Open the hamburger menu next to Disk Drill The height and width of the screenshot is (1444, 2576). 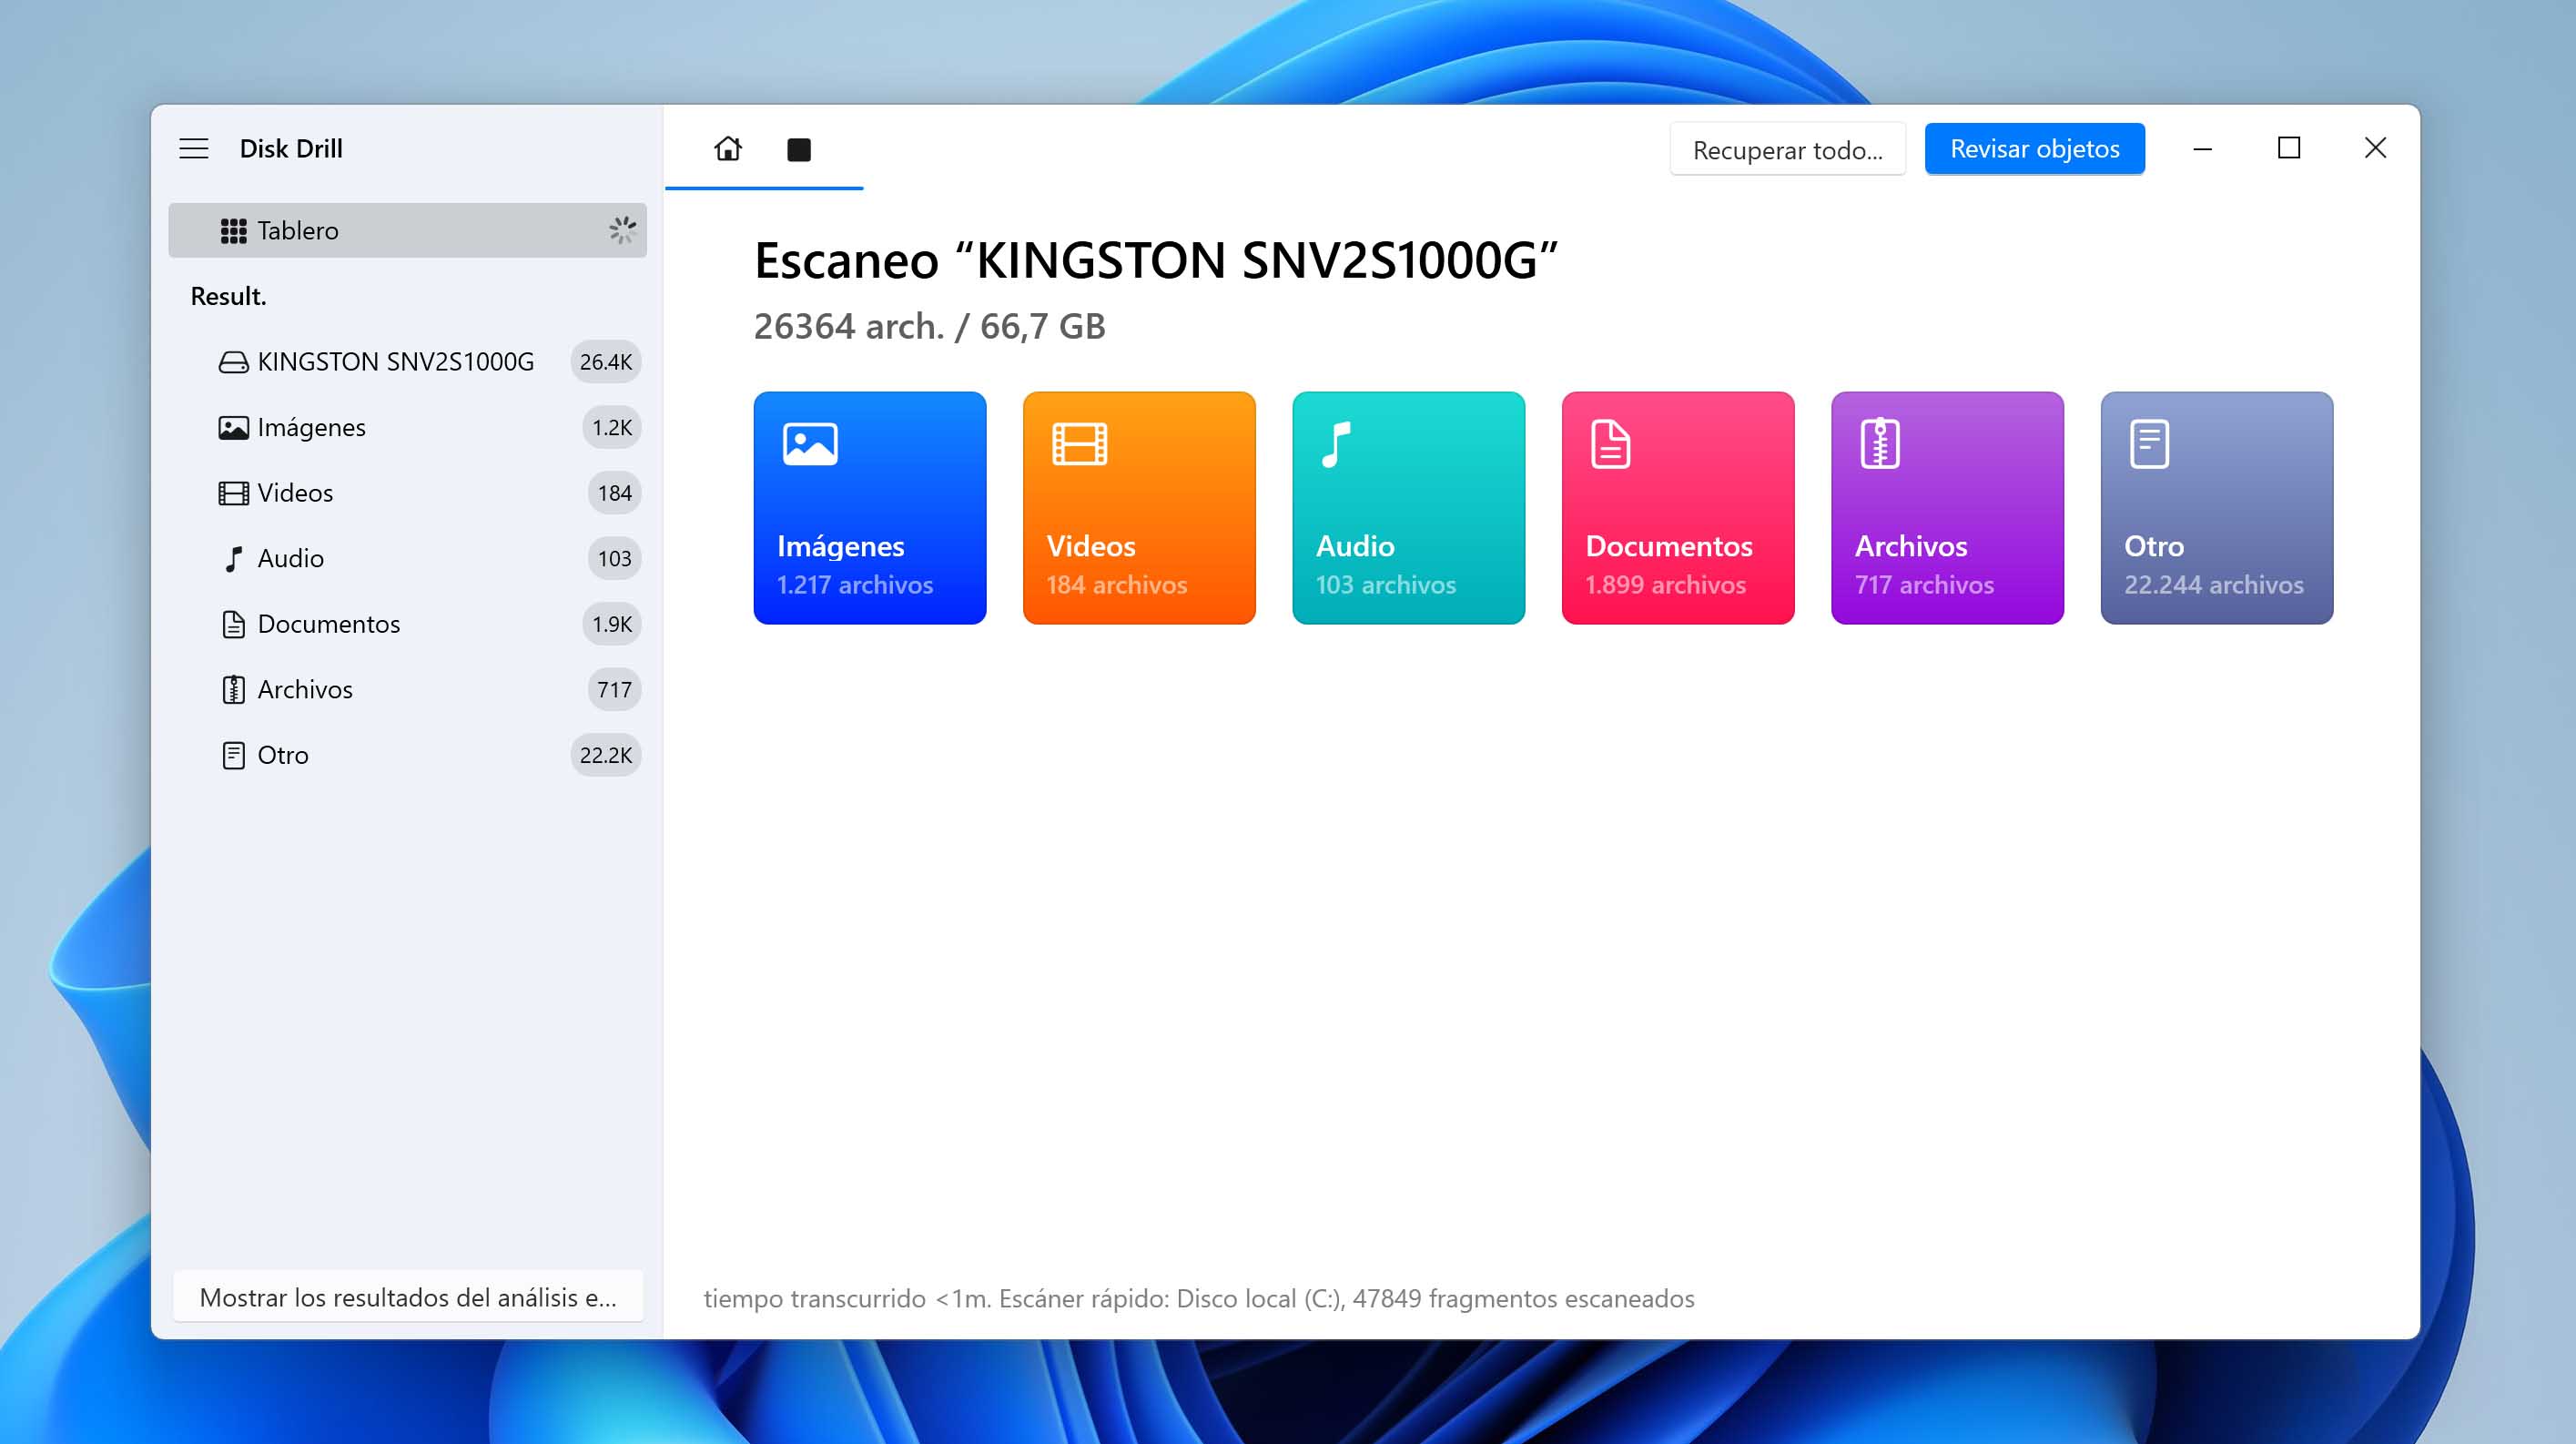tap(194, 149)
